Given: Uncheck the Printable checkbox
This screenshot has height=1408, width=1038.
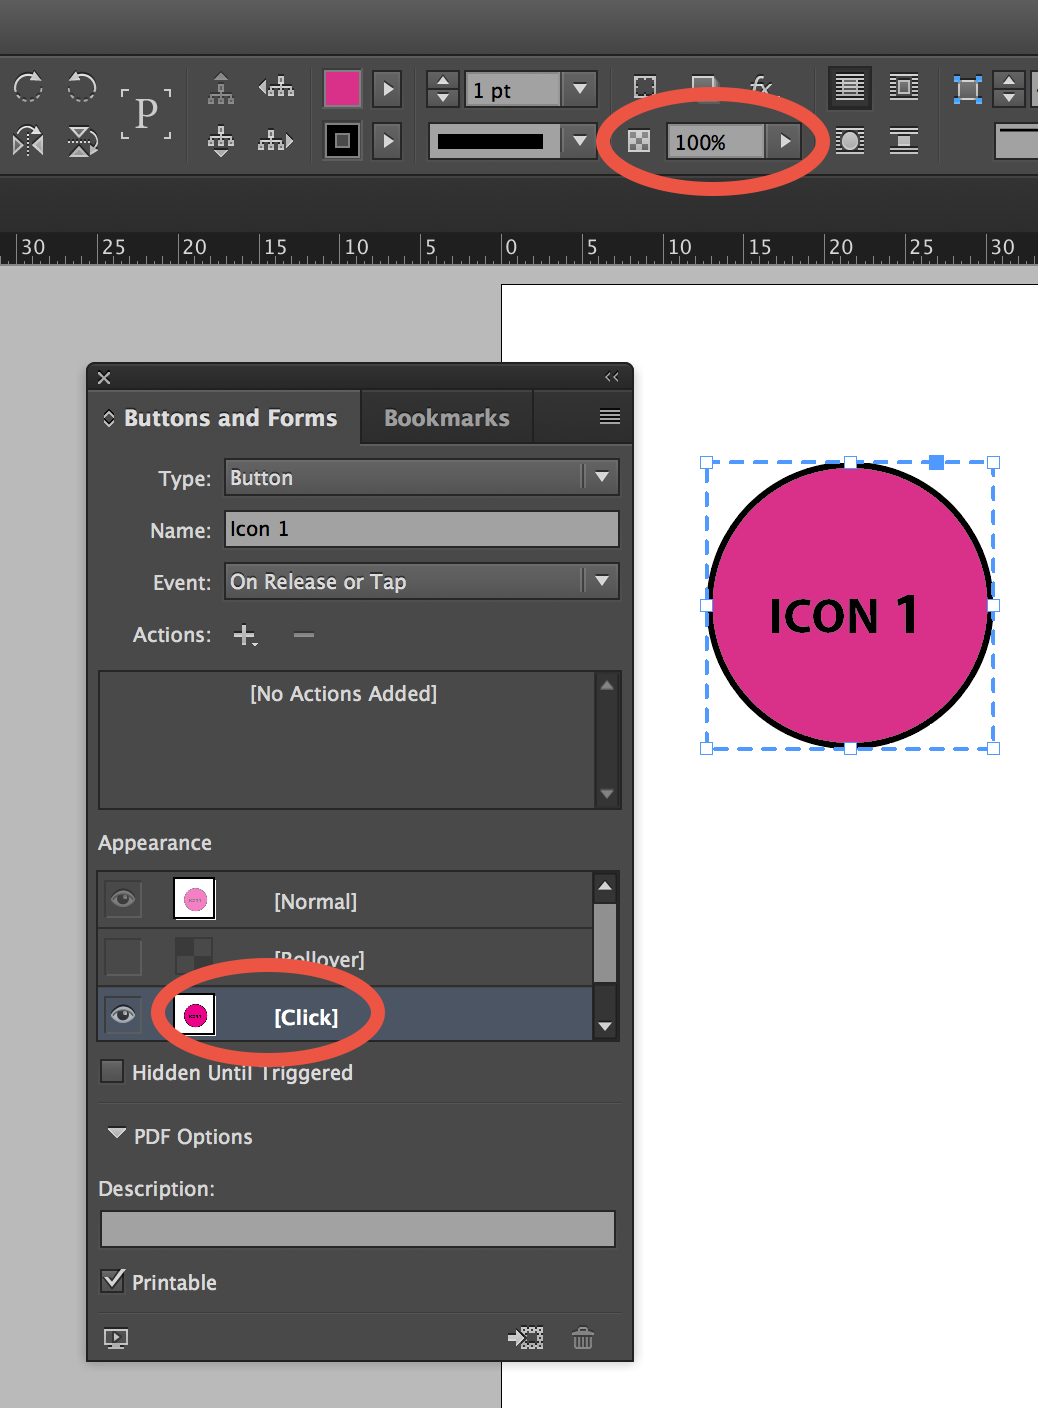Looking at the screenshot, I should point(113,1281).
